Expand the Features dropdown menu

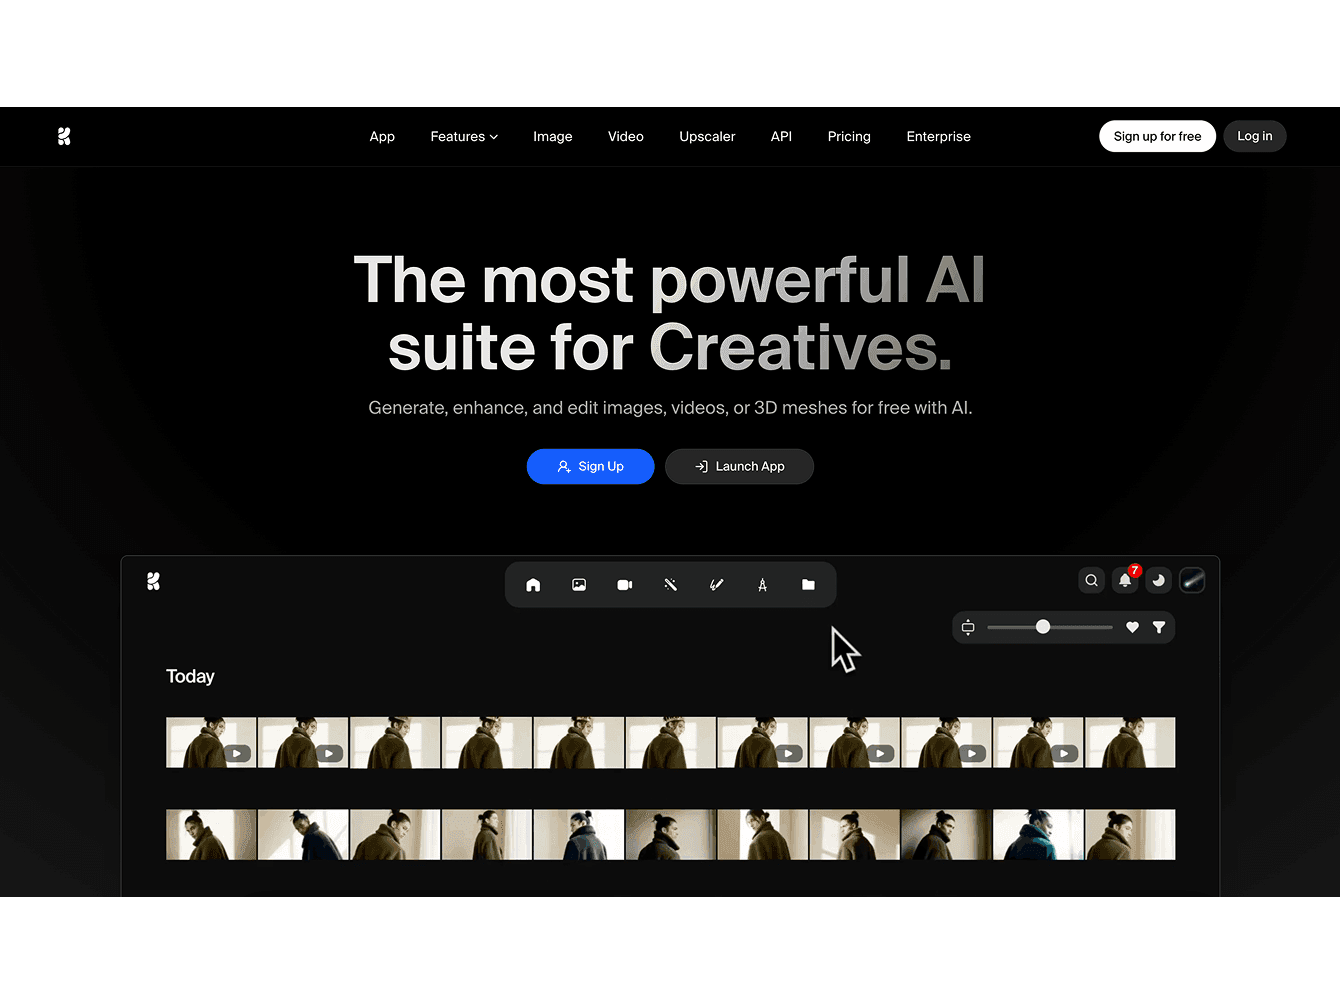click(x=463, y=136)
